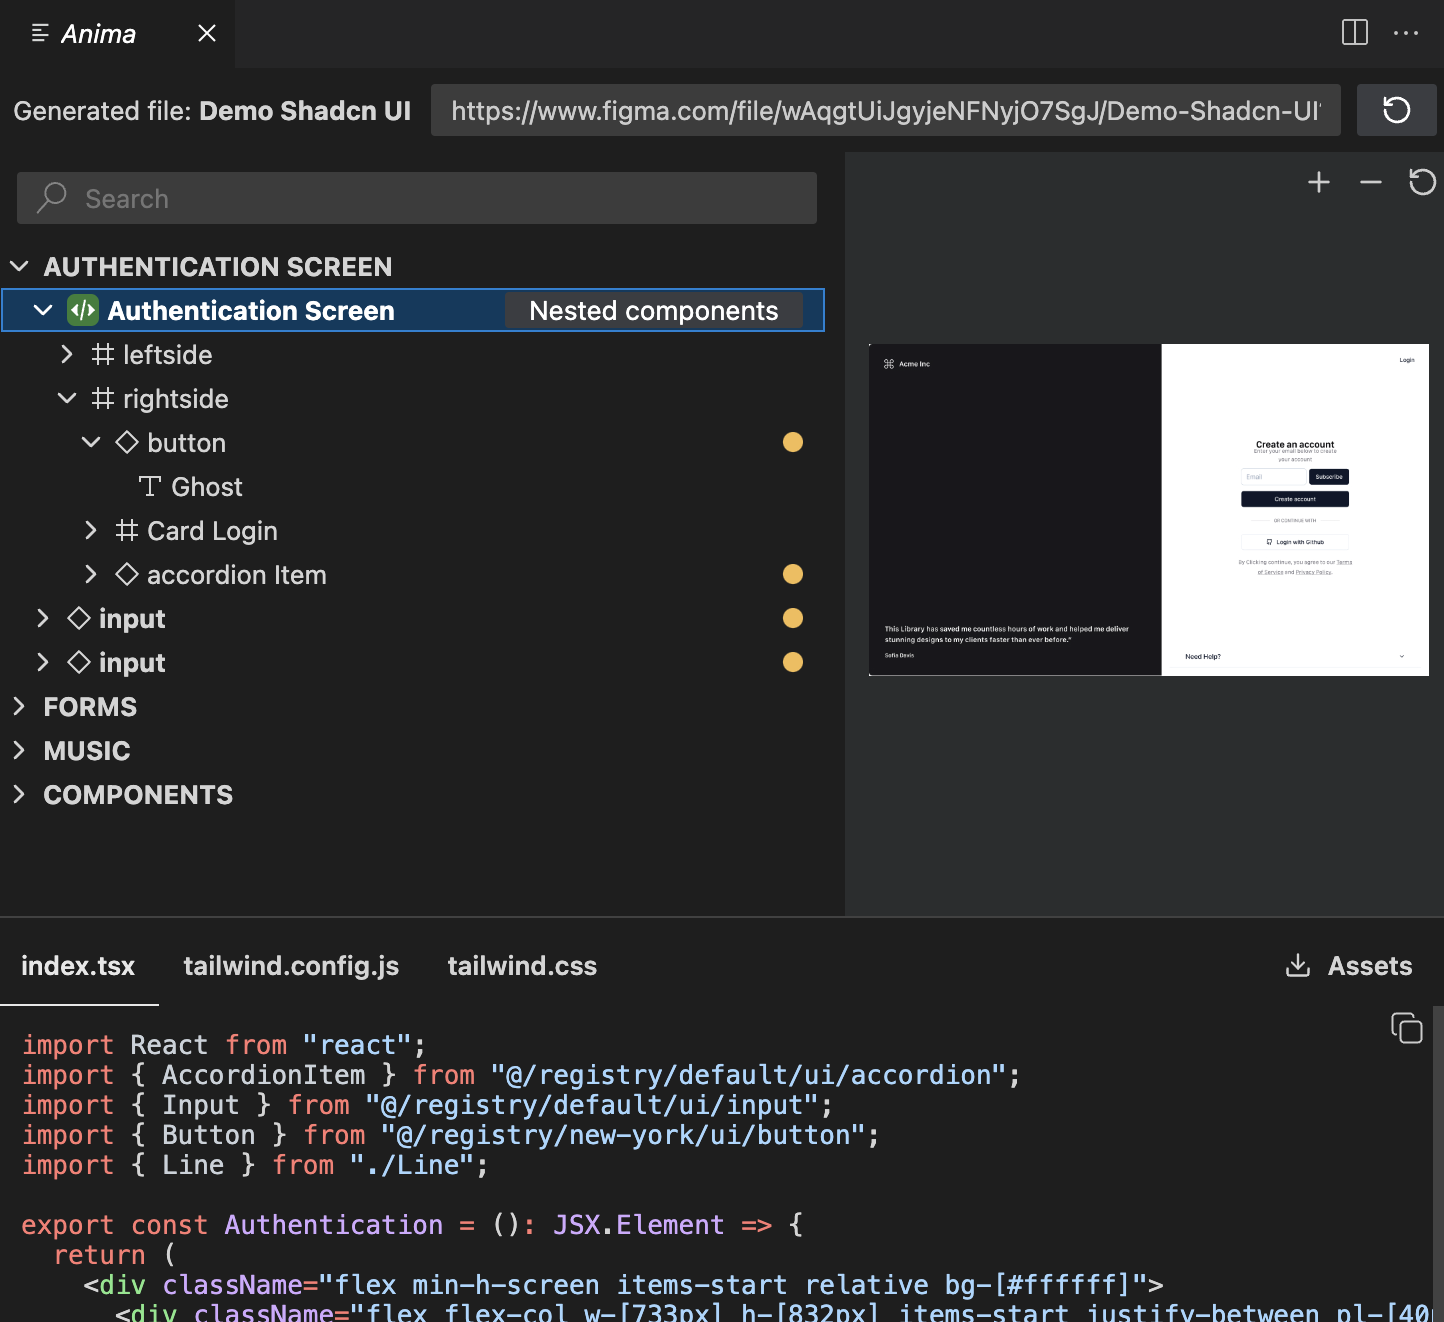
Task: Select the Ghost text layer
Action: [x=206, y=487]
